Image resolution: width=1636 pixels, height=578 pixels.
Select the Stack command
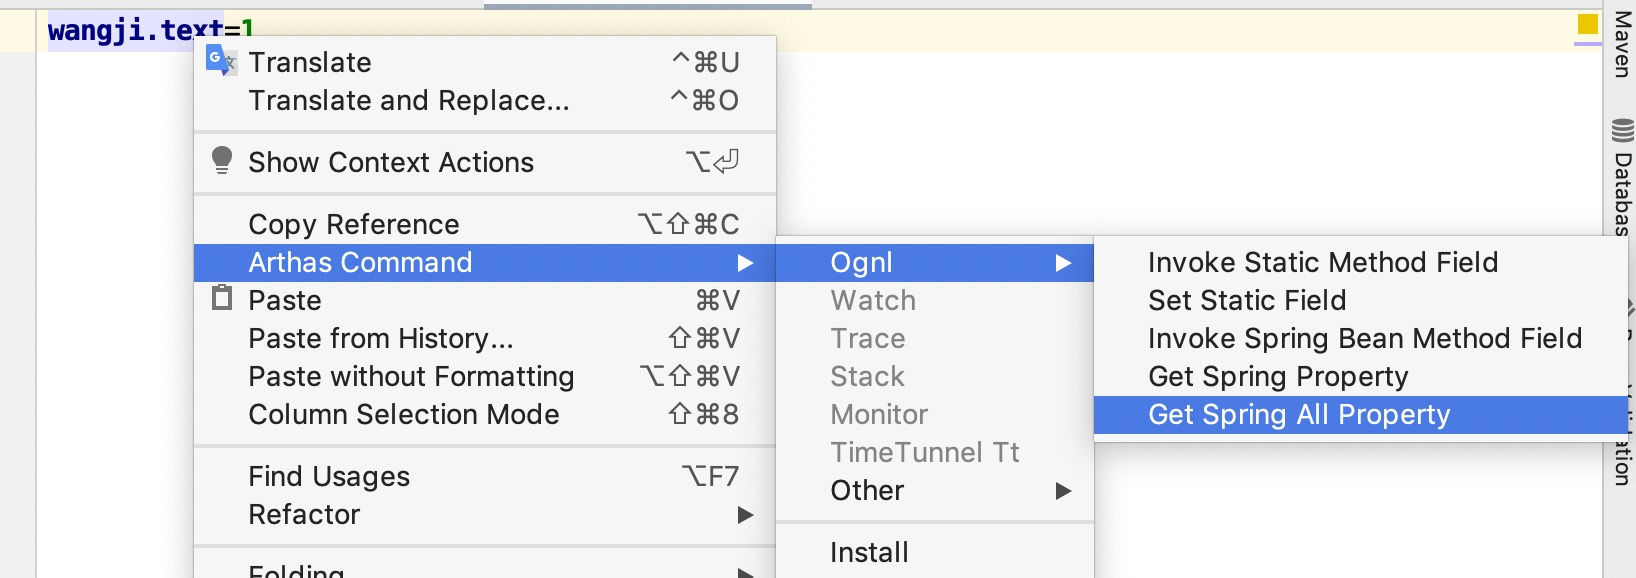coord(935,376)
